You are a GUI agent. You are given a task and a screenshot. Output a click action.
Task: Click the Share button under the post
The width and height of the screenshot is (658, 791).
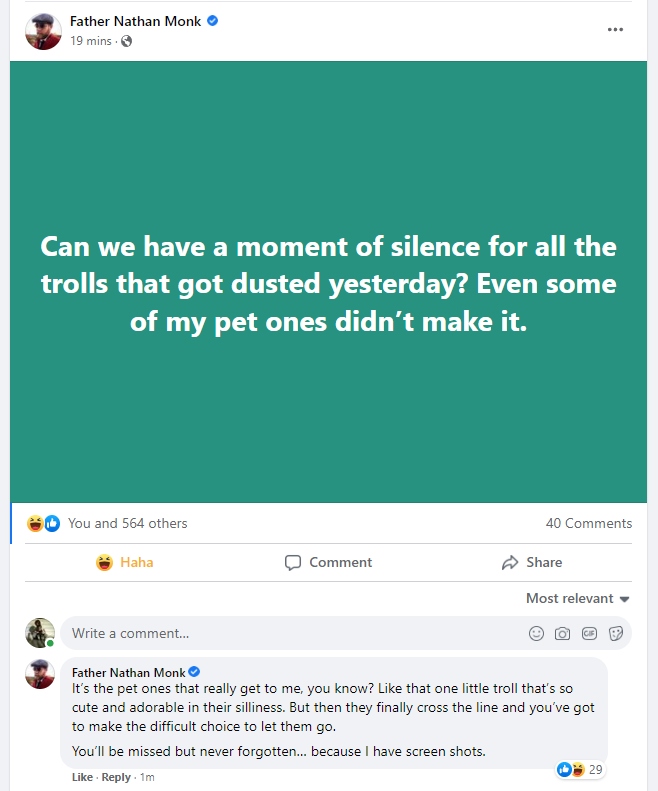532,562
